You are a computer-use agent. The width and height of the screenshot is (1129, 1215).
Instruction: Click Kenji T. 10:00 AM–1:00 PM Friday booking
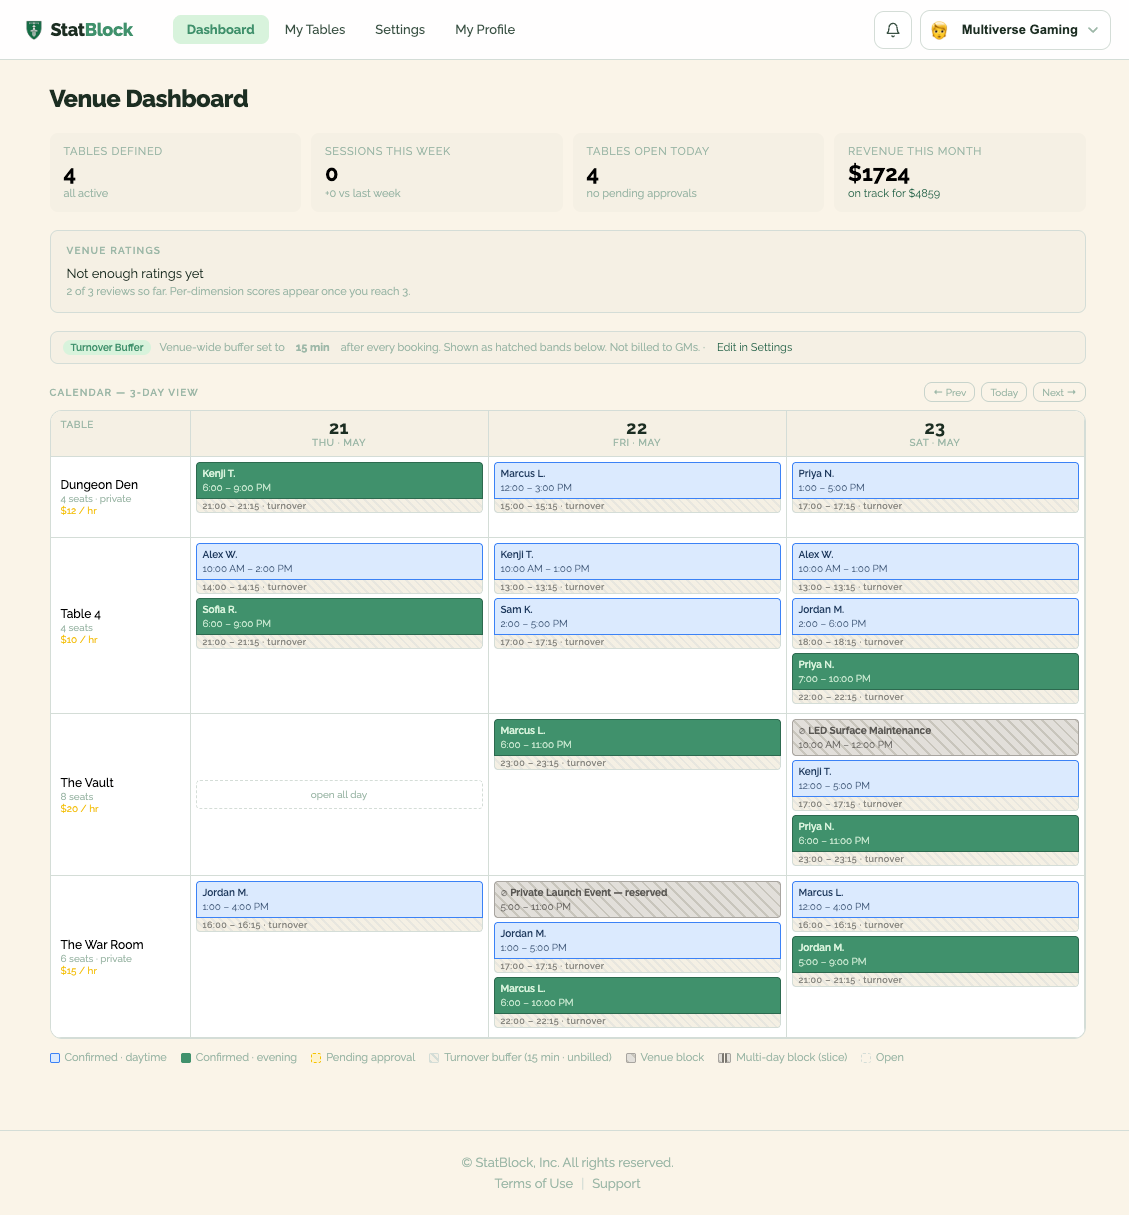point(637,561)
